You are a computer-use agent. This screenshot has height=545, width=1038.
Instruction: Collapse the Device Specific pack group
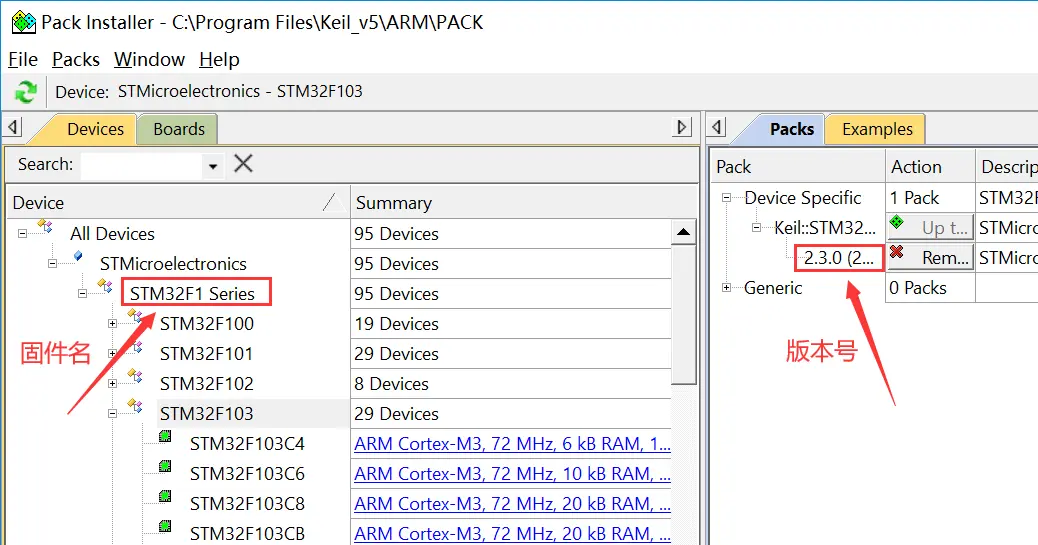pos(726,197)
